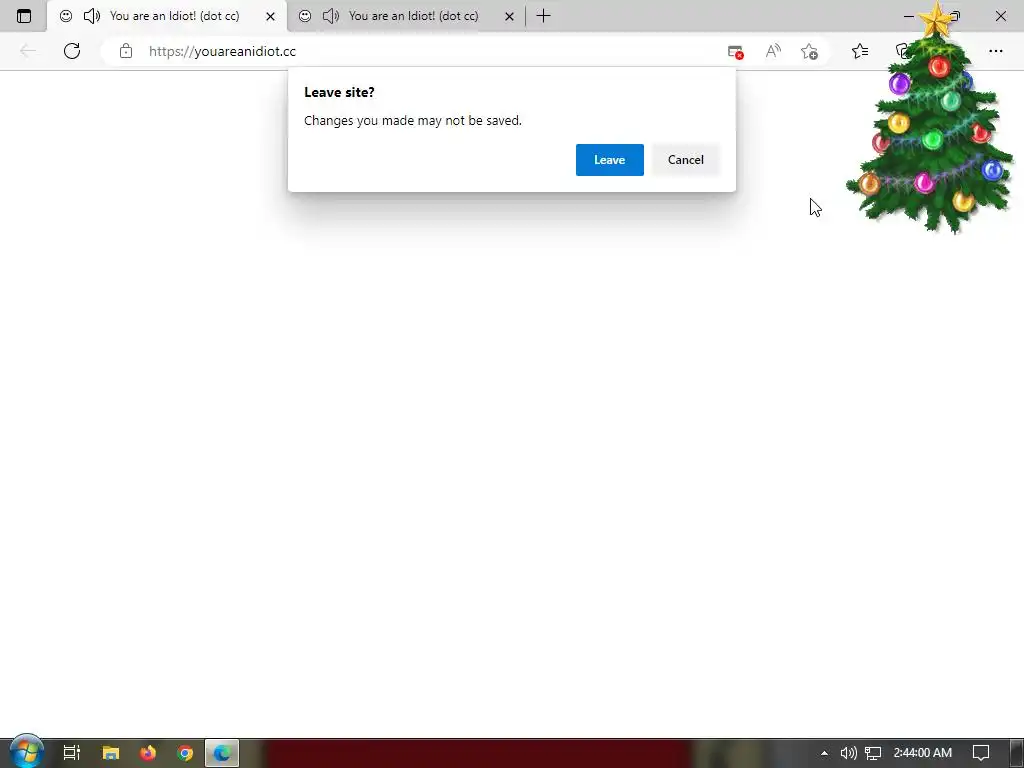
Task: Open a new tab with the plus button
Action: point(543,16)
